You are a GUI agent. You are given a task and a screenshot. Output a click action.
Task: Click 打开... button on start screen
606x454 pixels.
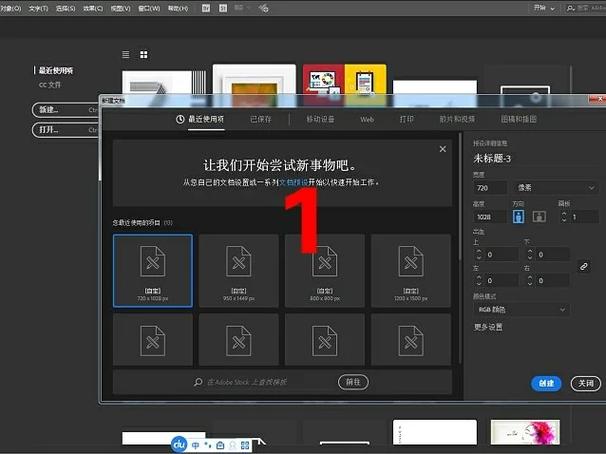66,129
